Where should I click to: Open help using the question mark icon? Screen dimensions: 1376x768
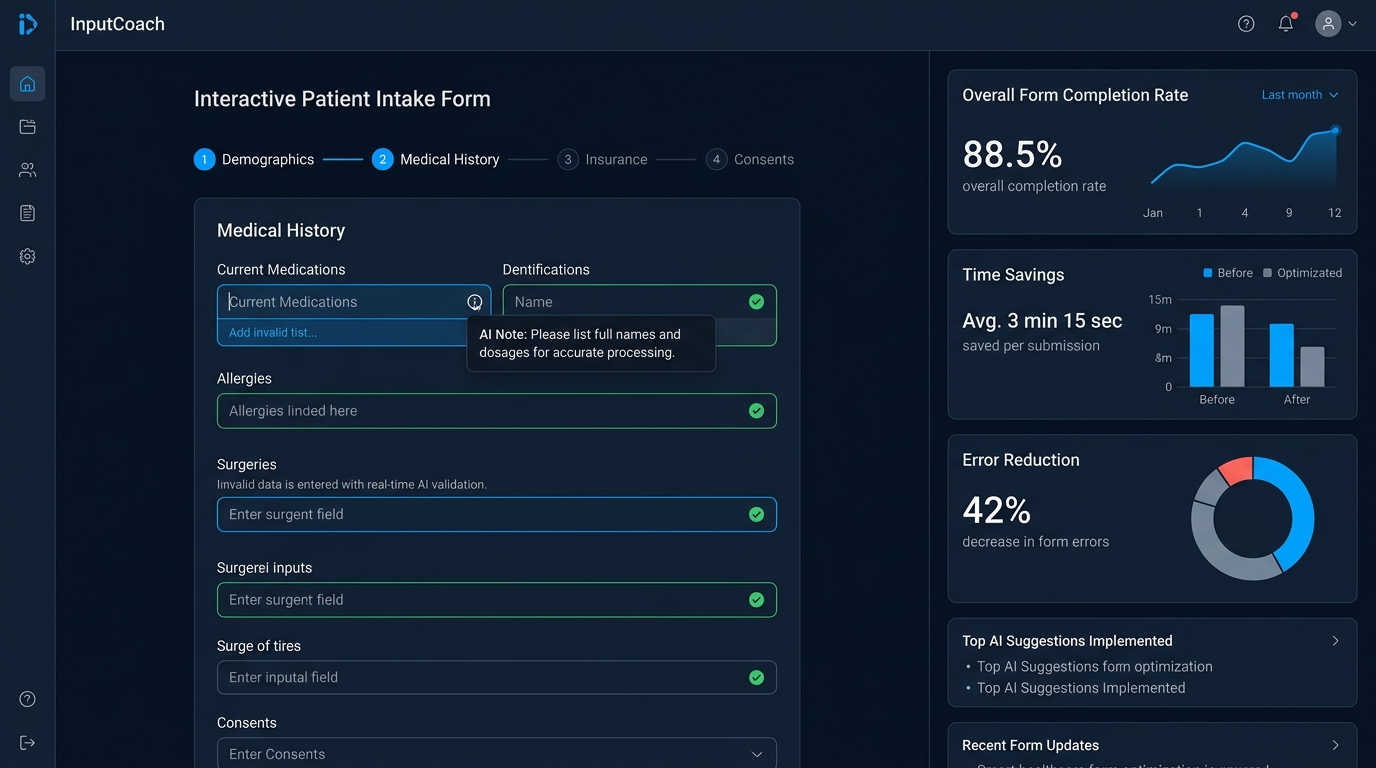coord(1246,23)
